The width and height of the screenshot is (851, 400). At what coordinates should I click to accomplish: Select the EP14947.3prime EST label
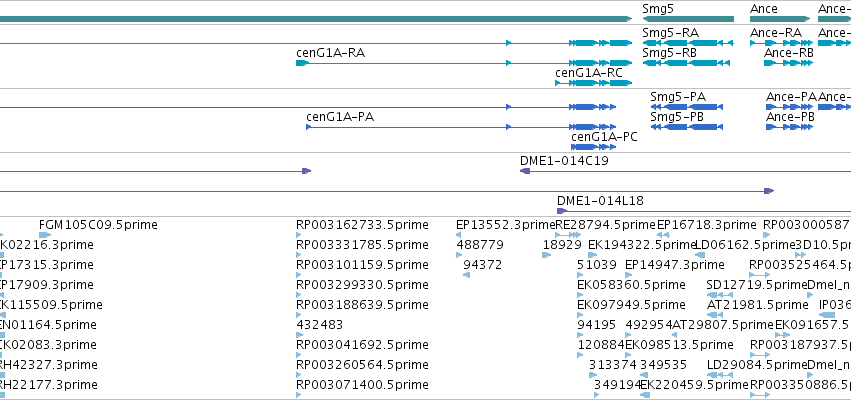(675, 265)
